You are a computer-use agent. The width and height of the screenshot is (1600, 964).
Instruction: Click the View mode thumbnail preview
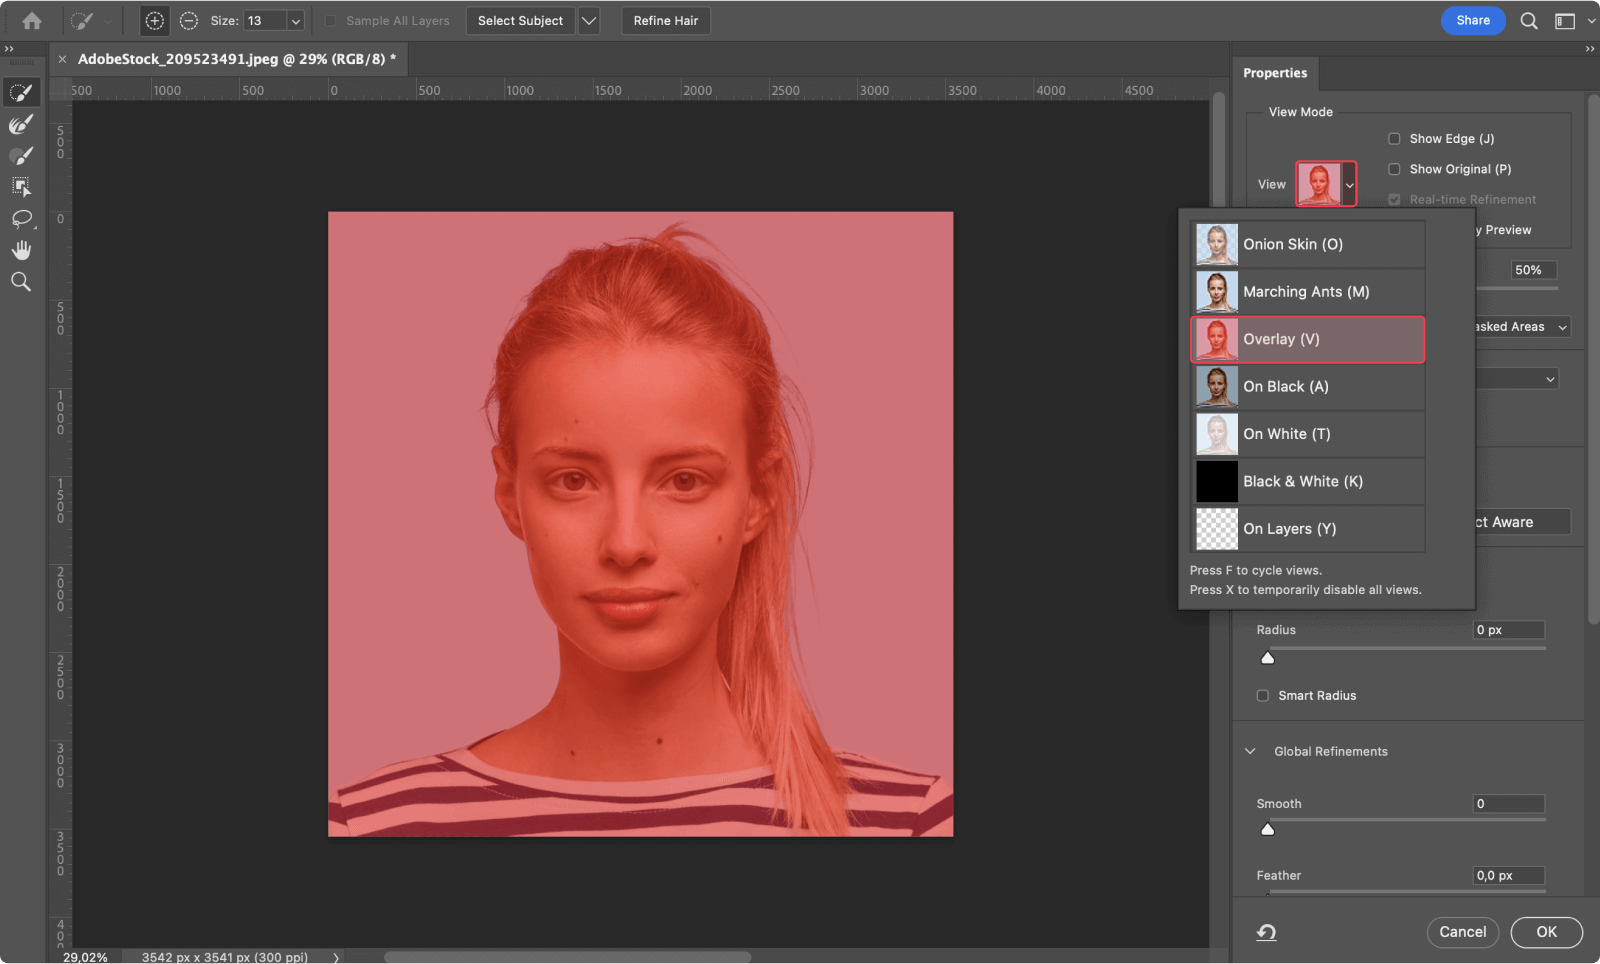(1319, 185)
